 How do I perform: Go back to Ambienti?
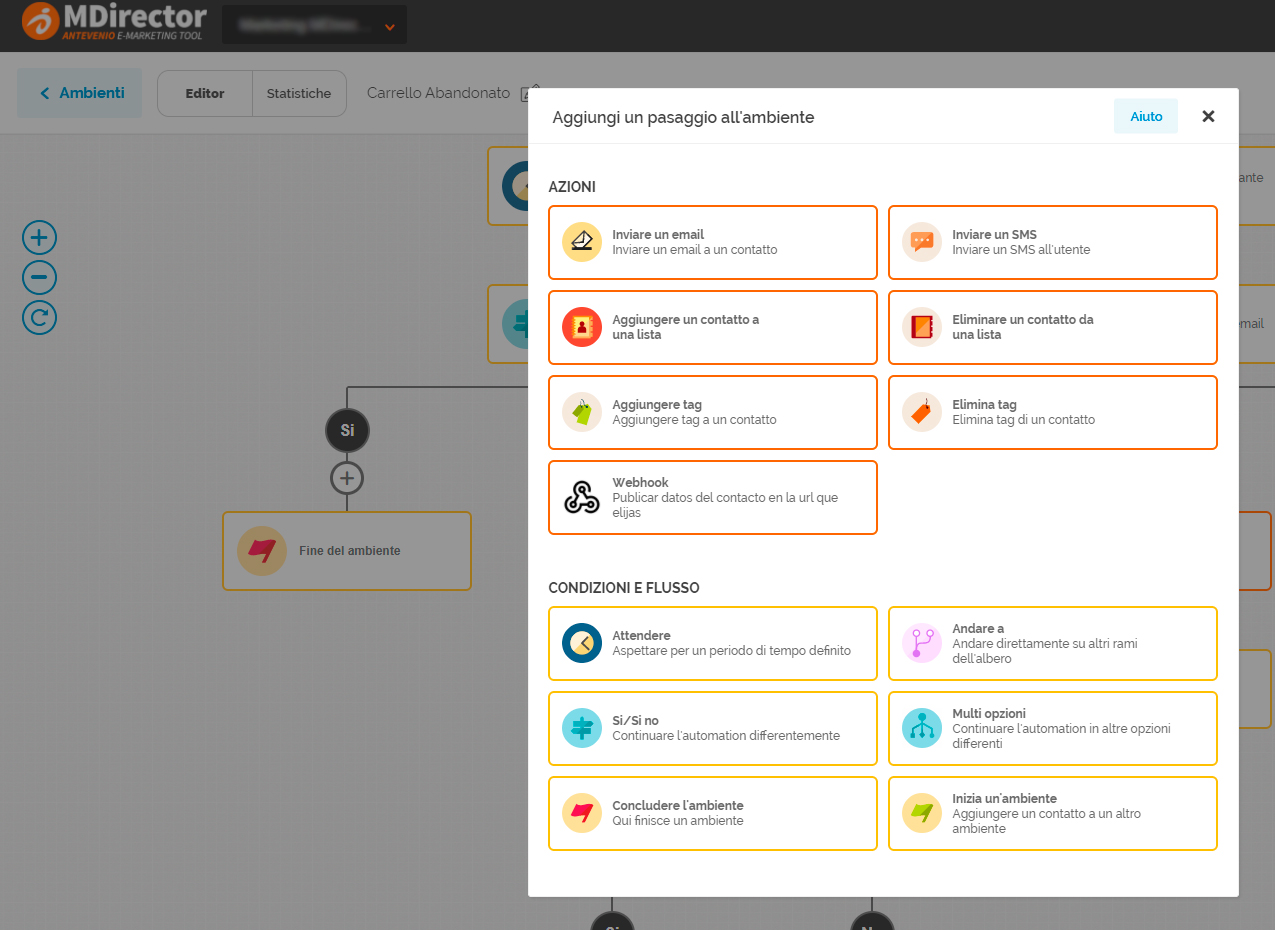click(80, 93)
